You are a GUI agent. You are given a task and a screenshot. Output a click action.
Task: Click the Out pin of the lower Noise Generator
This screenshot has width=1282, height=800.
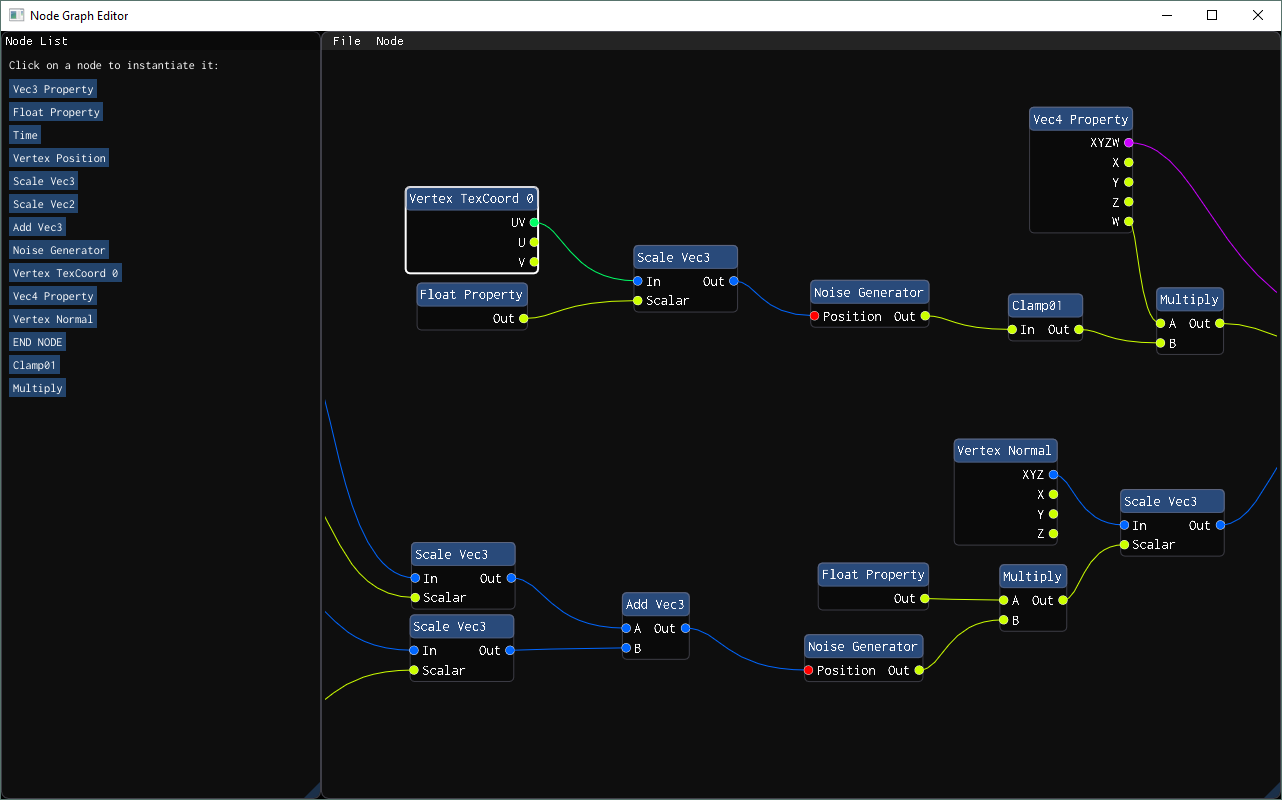921,670
